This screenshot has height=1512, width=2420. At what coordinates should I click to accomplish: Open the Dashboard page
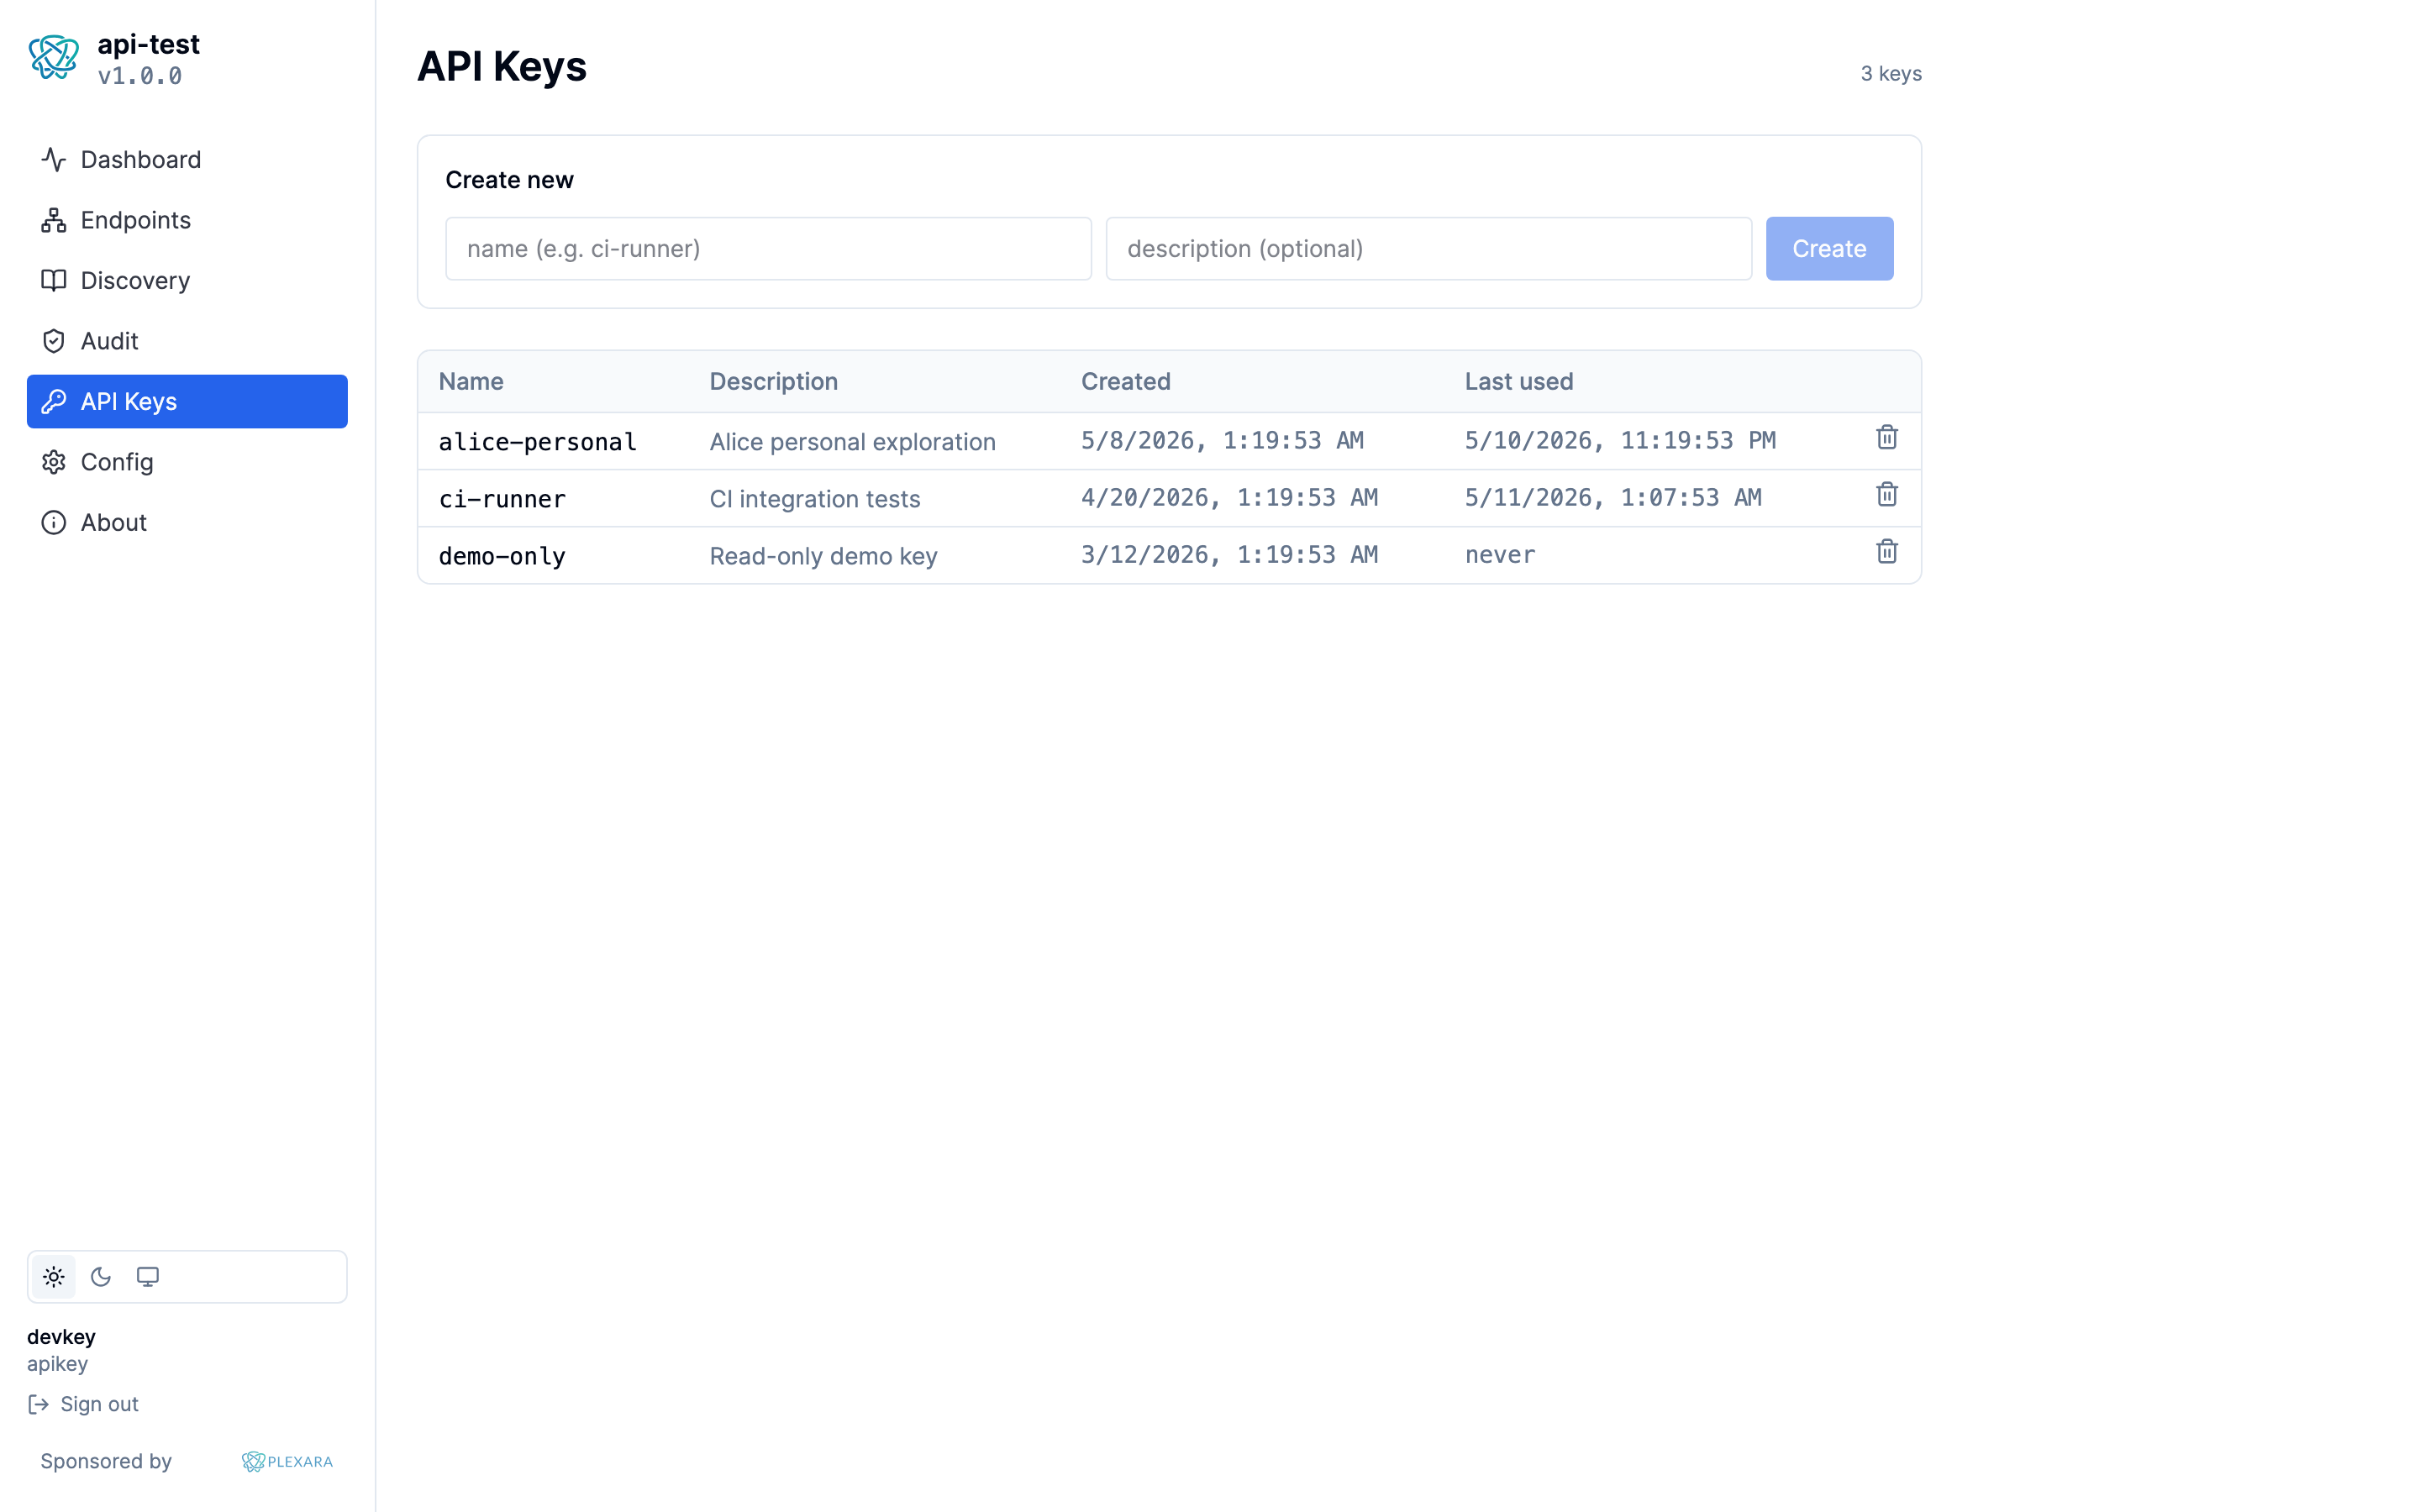[187, 160]
